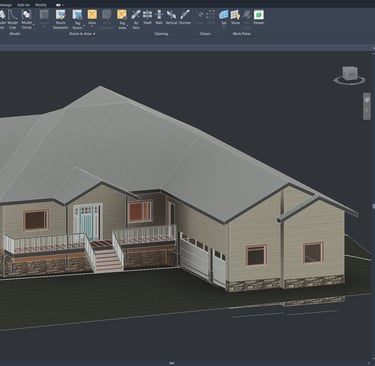Click the Tag Room tool
The width and height of the screenshot is (375, 366).
click(77, 19)
